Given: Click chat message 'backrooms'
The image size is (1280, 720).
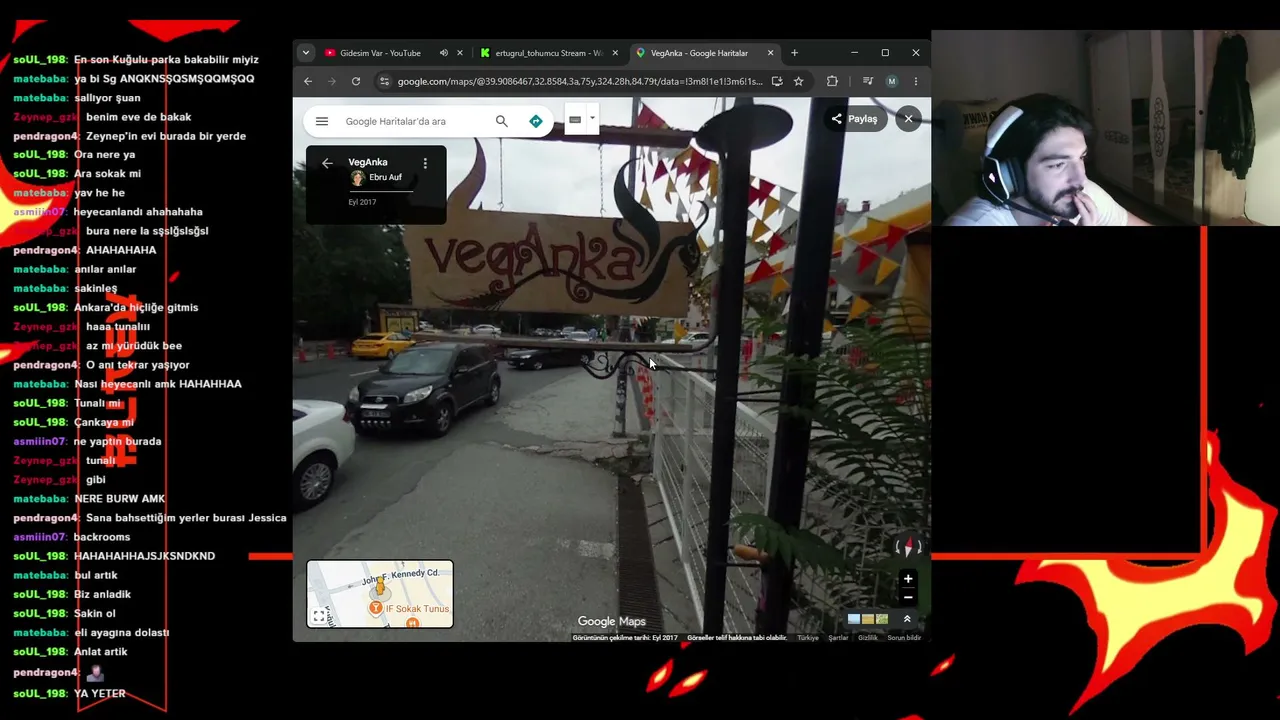Looking at the screenshot, I should pos(102,537).
